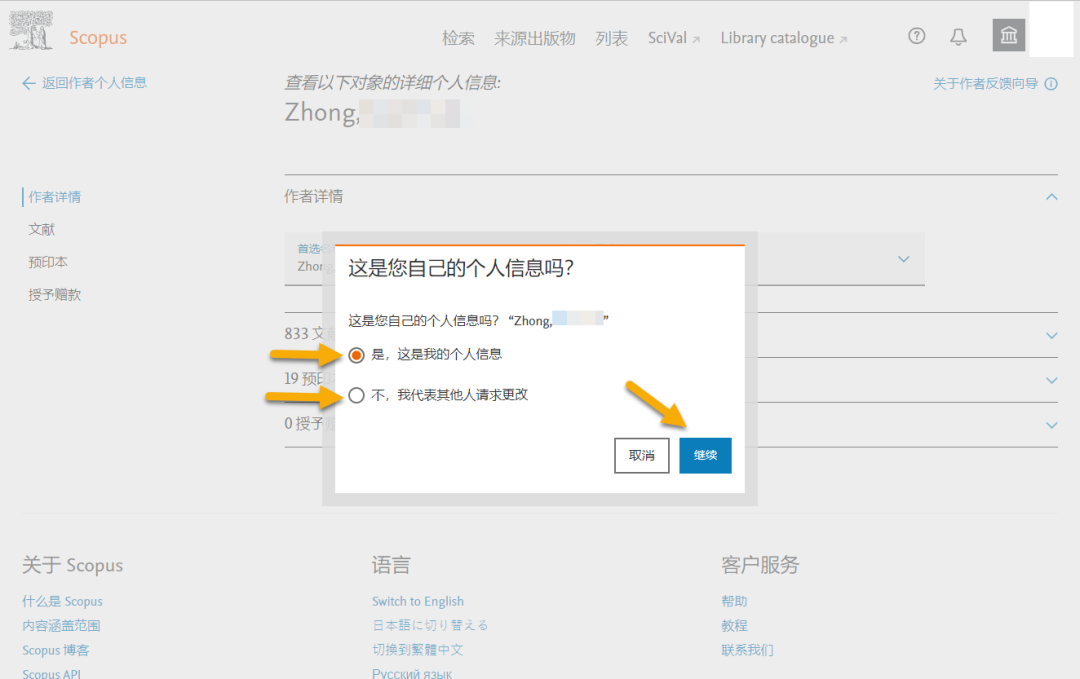
Task: Select 授予赠款 in the left sidebar
Action: click(57, 294)
